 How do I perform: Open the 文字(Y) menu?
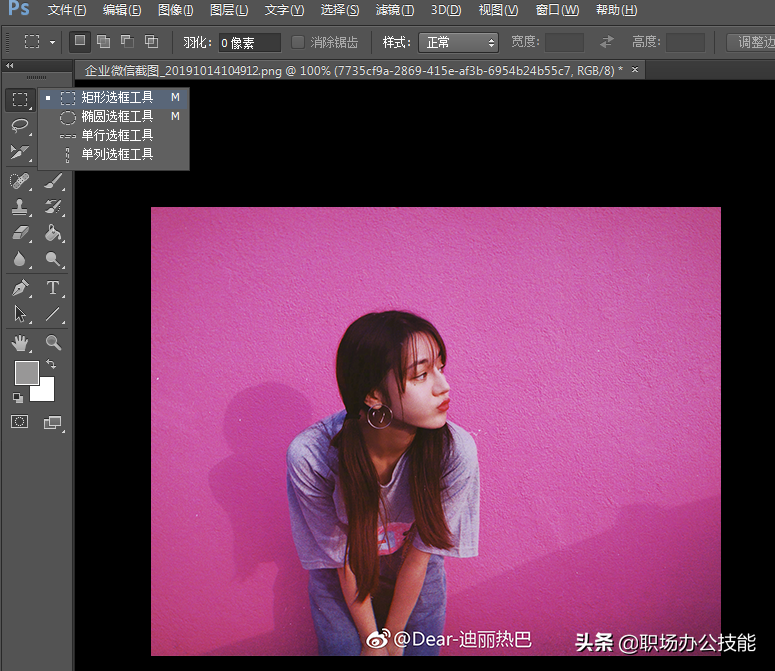click(x=284, y=10)
